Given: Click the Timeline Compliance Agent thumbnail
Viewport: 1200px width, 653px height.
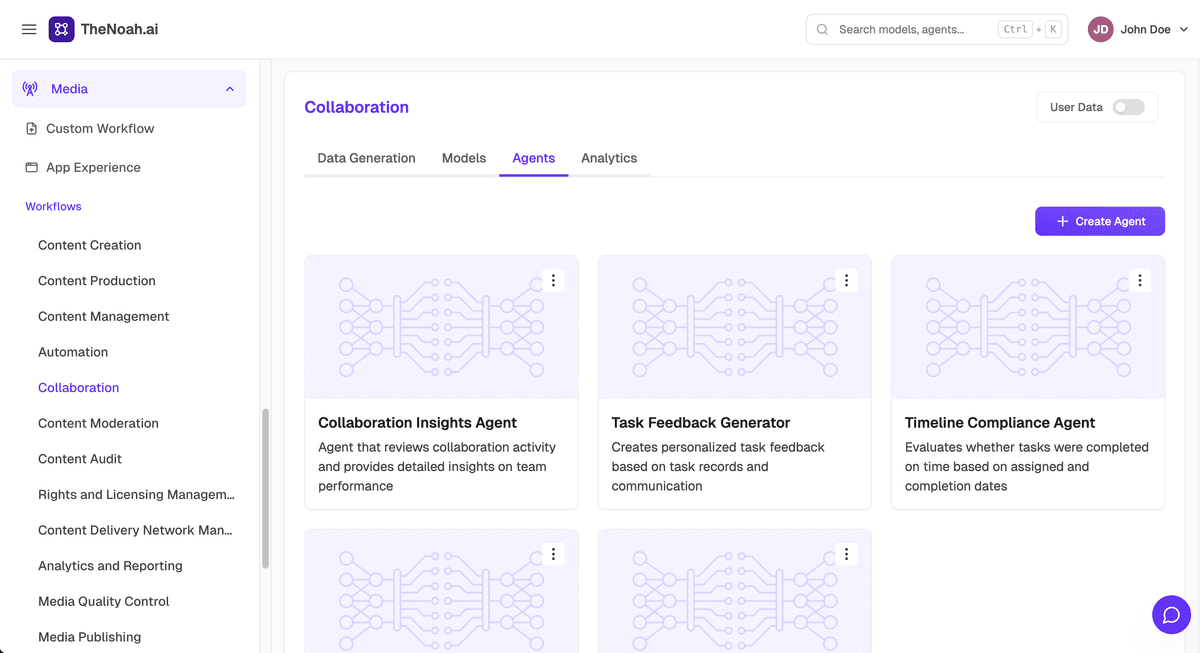Looking at the screenshot, I should click(x=1028, y=327).
